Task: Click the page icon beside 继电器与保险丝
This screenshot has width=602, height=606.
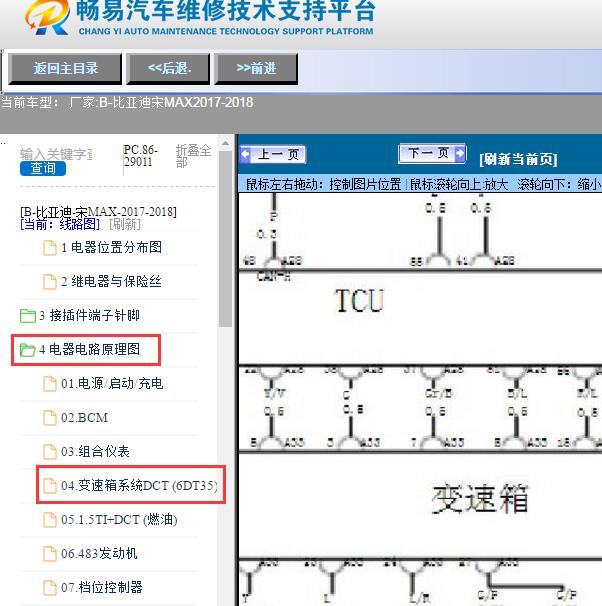Action: 49,282
